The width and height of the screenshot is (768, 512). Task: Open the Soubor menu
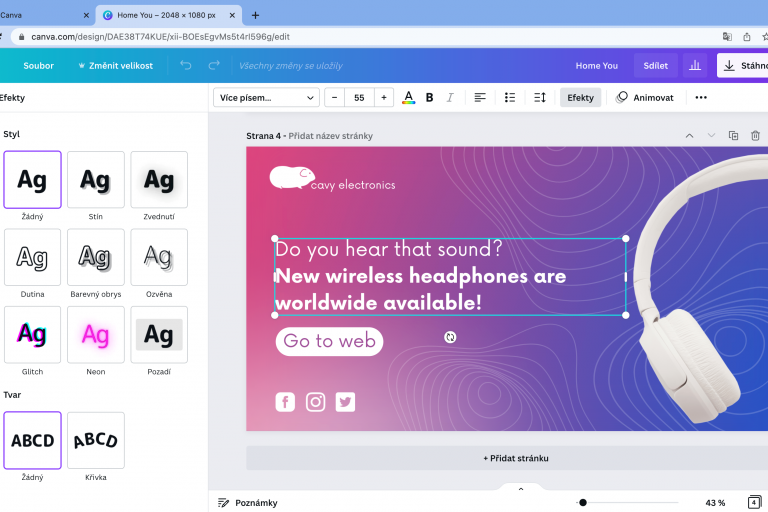click(39, 66)
